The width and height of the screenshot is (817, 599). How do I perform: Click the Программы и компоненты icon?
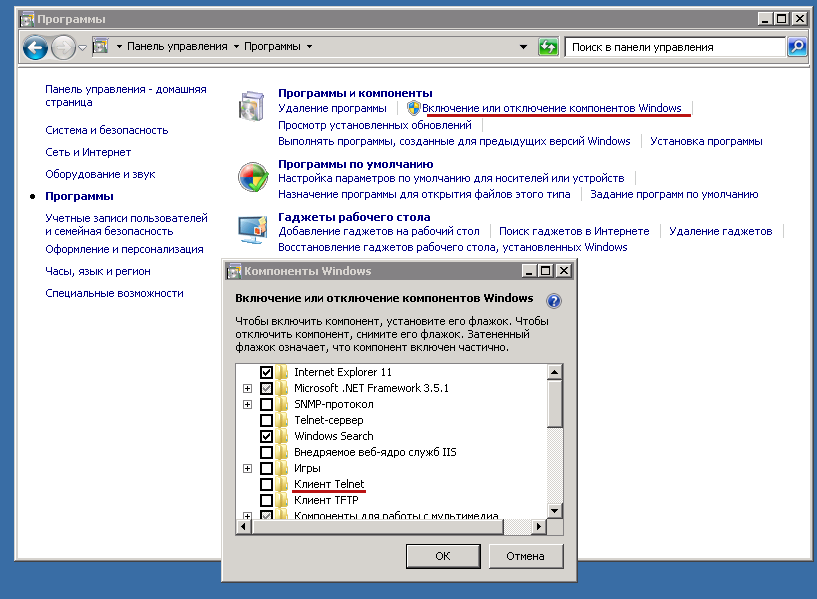[x=252, y=106]
